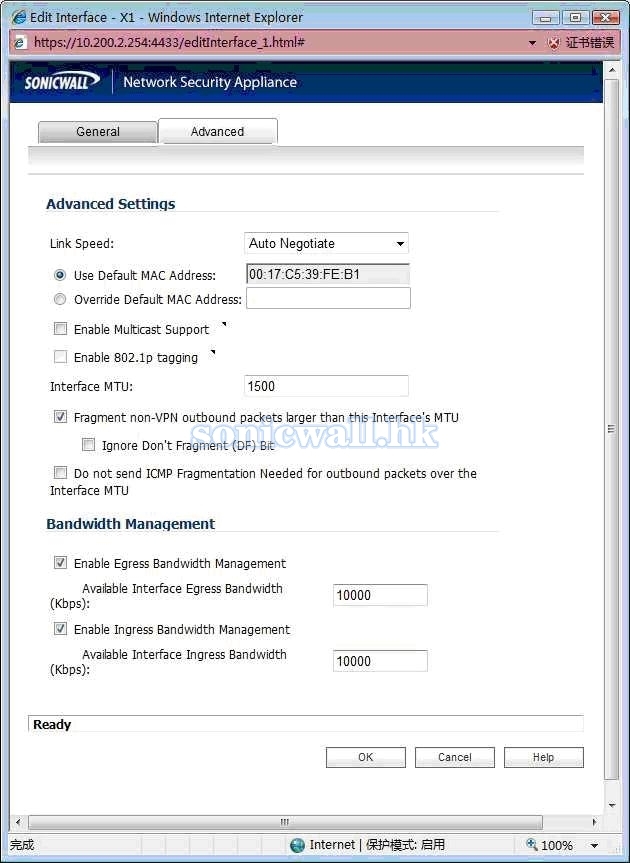Click the Internet Explorer window icon
Image resolution: width=630 pixels, height=863 pixels.
point(19,17)
